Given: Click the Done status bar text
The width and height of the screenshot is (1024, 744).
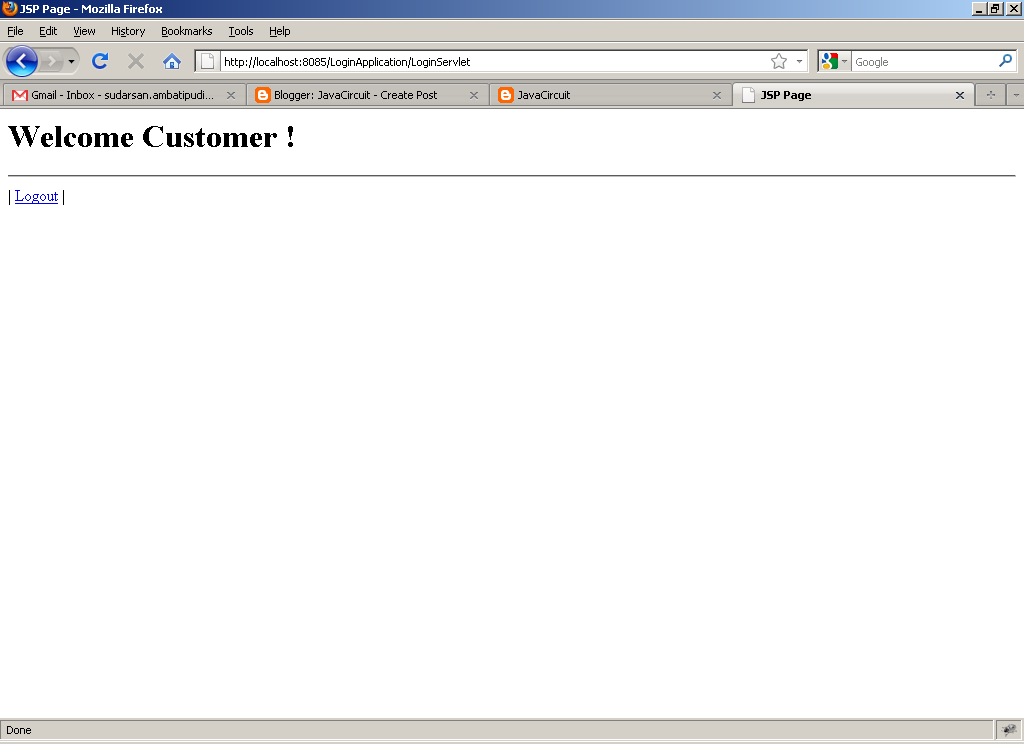Looking at the screenshot, I should (18, 730).
